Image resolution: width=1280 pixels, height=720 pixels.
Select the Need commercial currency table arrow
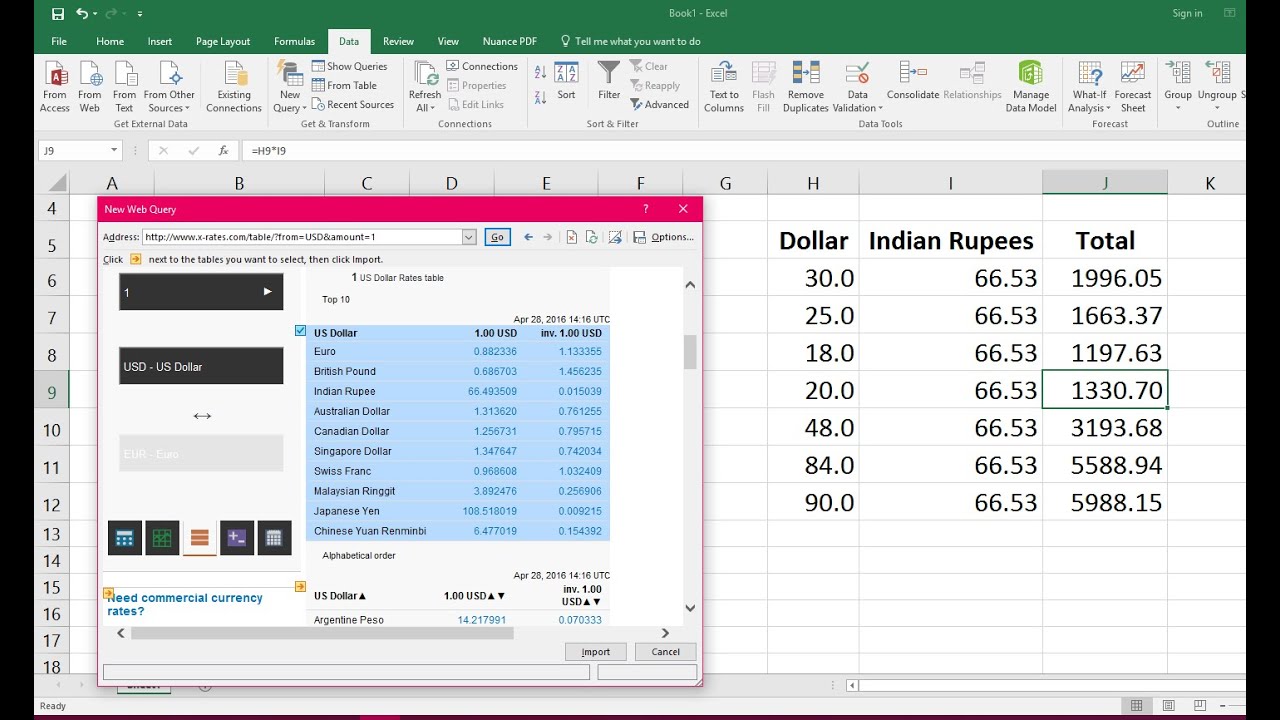click(108, 593)
